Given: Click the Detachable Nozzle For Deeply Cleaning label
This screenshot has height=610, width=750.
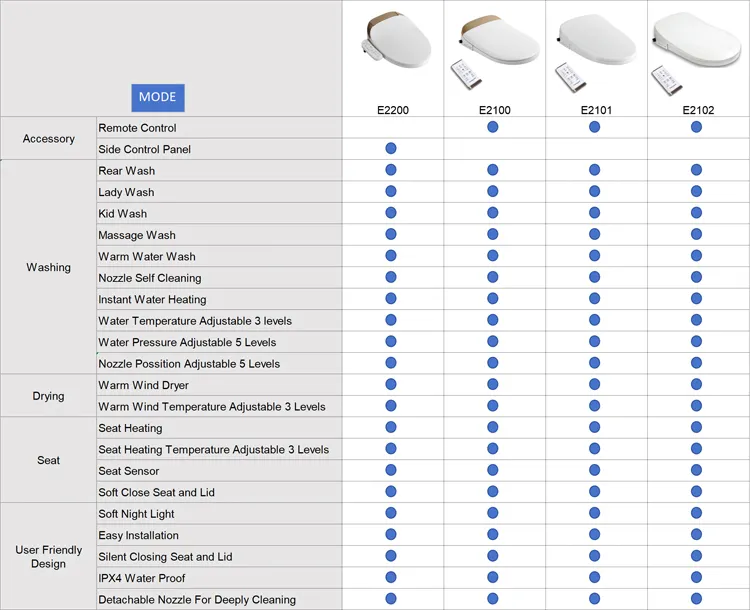Looking at the screenshot, I should point(197,600).
